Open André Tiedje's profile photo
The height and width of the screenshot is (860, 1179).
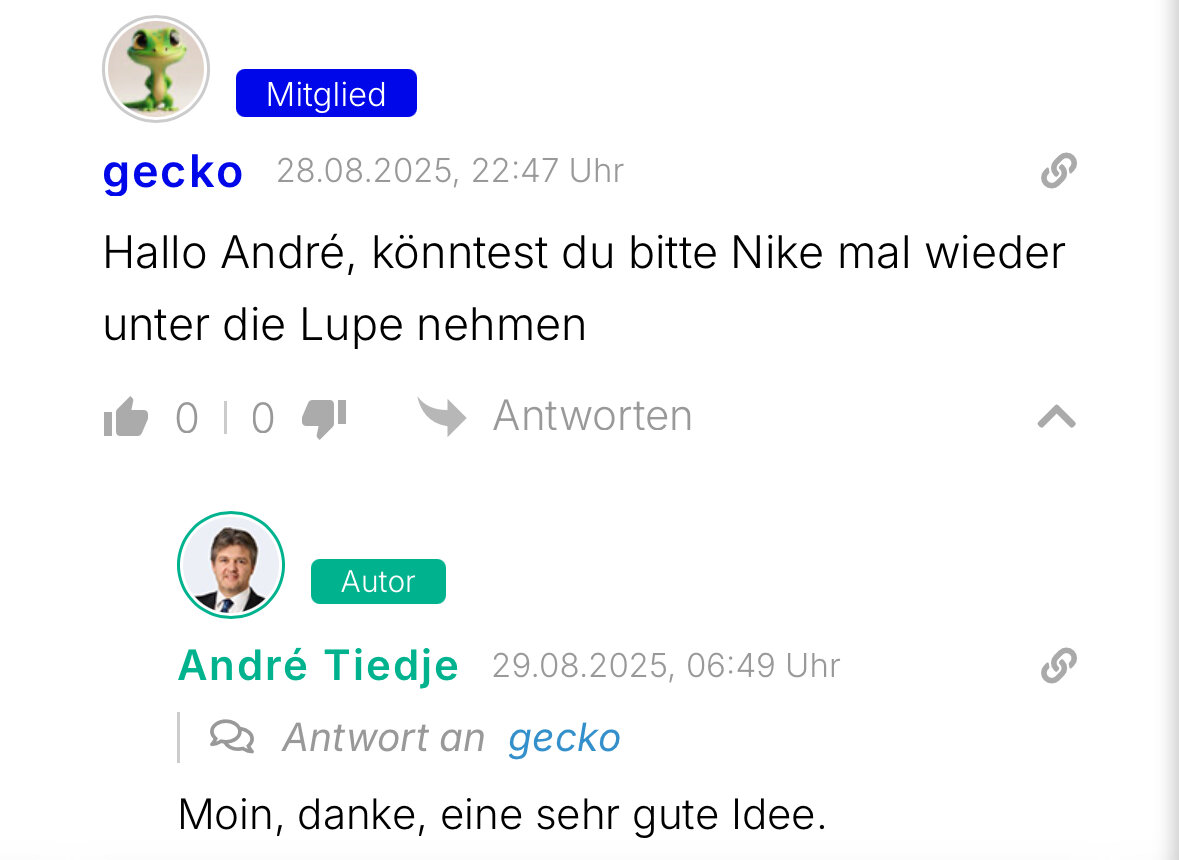pyautogui.click(x=231, y=564)
